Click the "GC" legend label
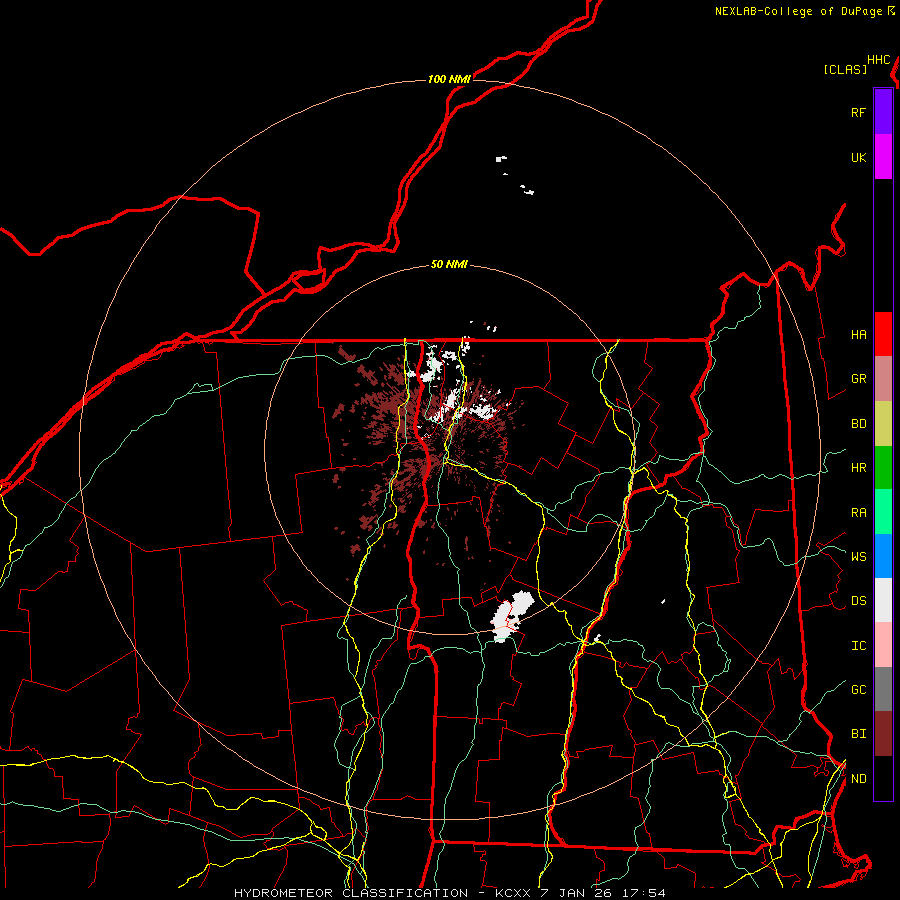The image size is (900, 900). tap(858, 689)
